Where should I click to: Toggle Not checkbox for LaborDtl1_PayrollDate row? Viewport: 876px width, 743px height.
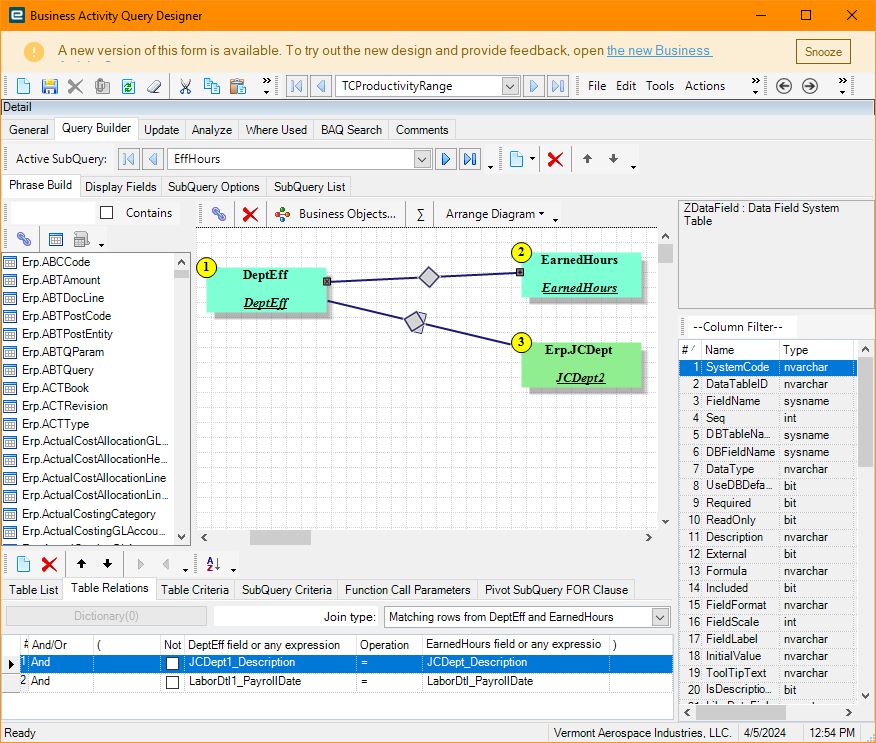tap(173, 682)
